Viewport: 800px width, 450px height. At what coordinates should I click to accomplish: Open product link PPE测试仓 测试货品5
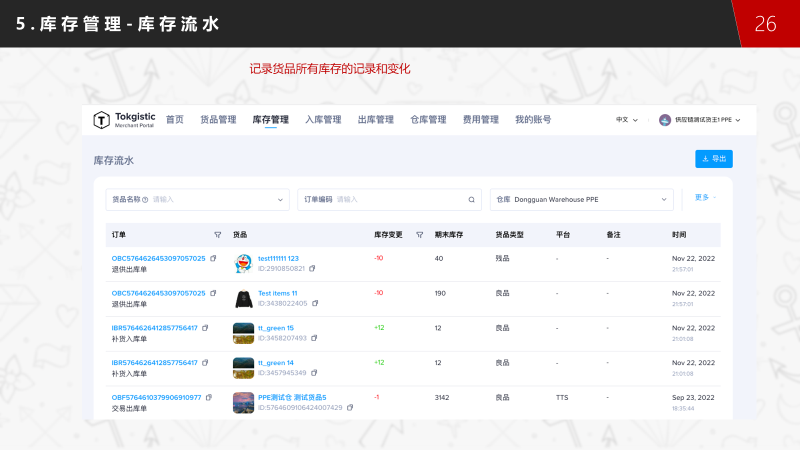292,397
